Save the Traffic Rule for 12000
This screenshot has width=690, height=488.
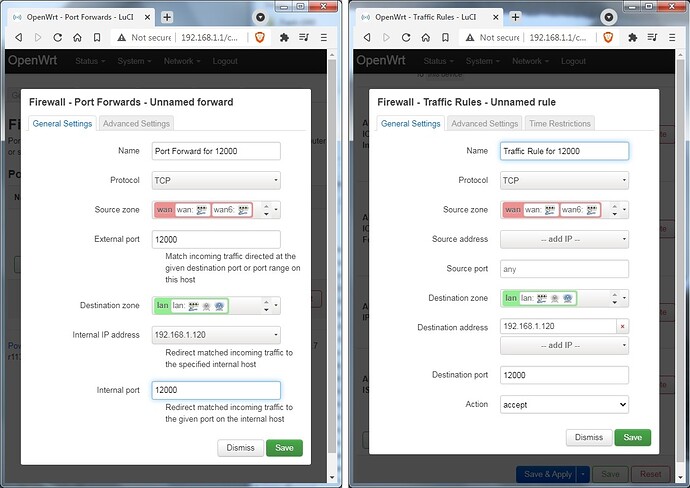click(x=632, y=437)
